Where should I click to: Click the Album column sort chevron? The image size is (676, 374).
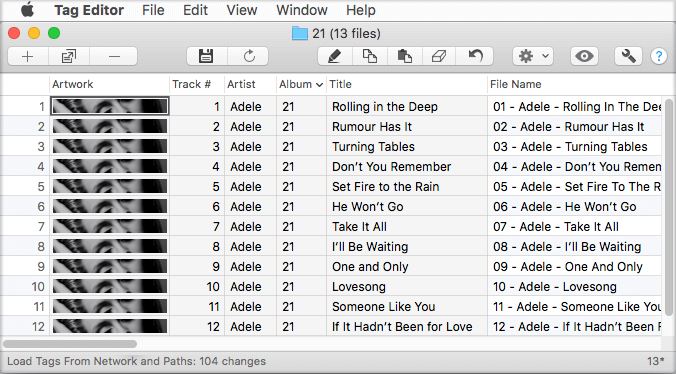(x=319, y=85)
